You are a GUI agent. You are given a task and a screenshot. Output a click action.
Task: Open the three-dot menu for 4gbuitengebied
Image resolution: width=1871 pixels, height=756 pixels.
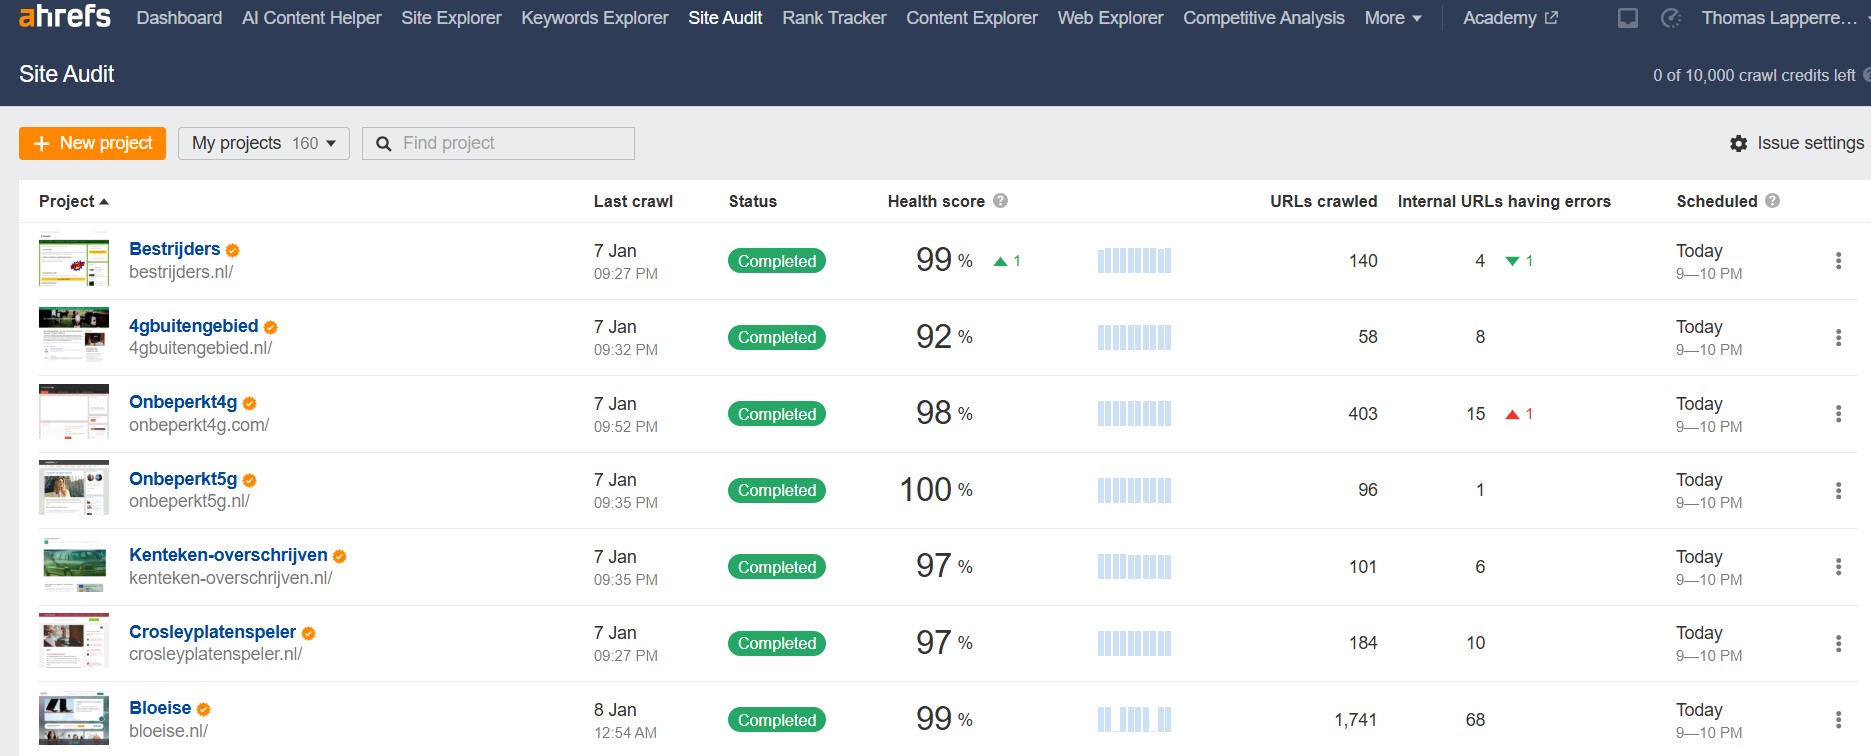pos(1838,338)
